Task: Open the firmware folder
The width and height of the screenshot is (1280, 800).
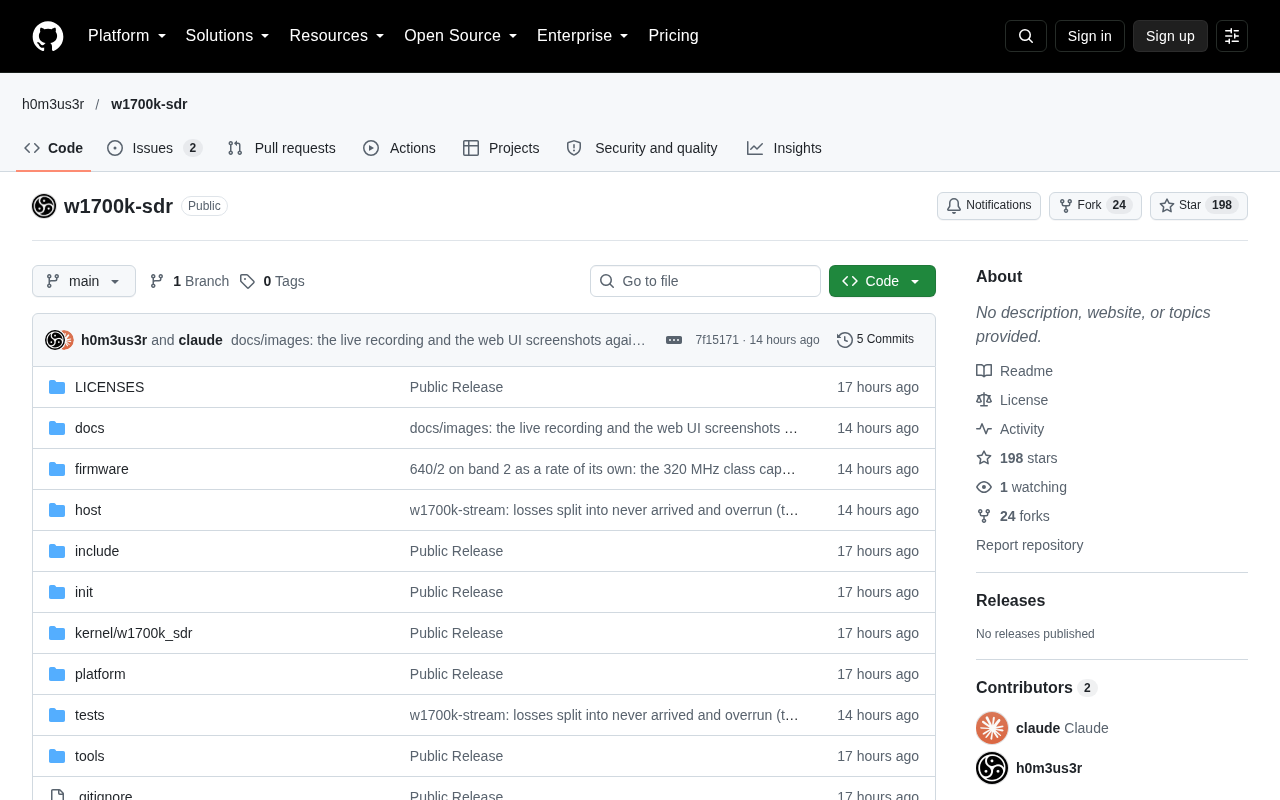Action: (x=102, y=469)
